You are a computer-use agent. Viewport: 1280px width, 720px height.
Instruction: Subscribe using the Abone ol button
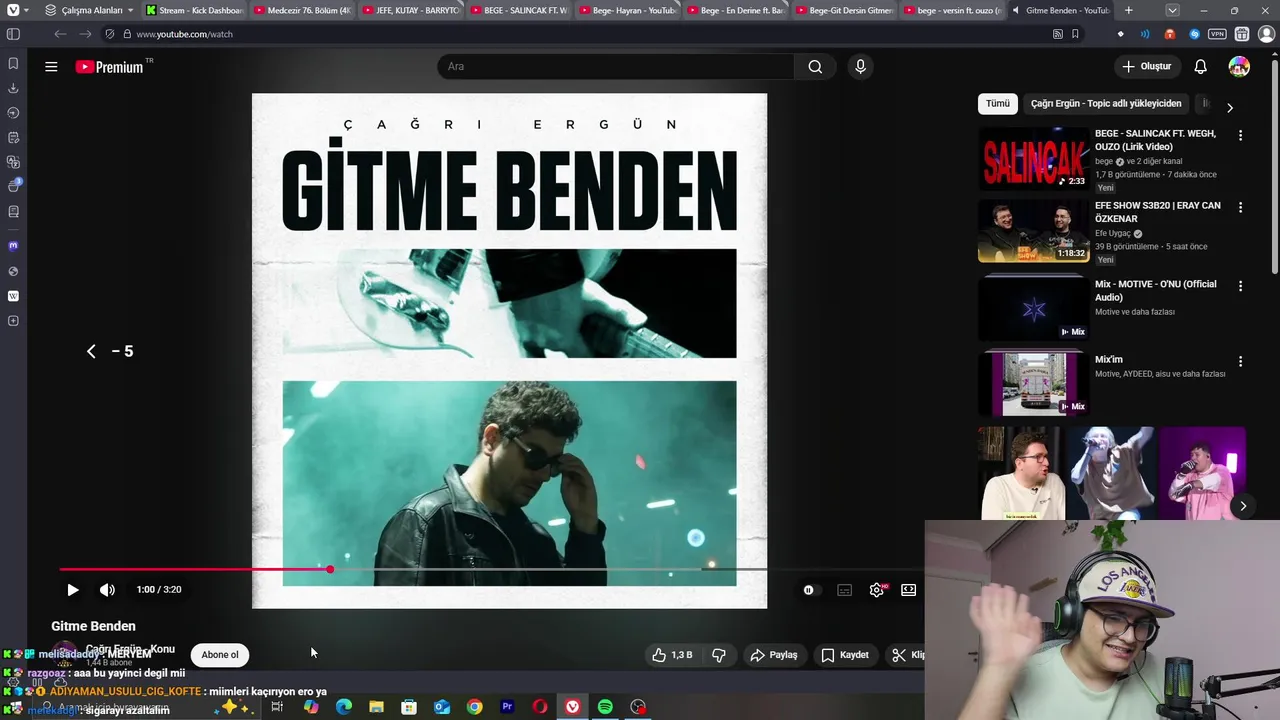pyautogui.click(x=220, y=655)
